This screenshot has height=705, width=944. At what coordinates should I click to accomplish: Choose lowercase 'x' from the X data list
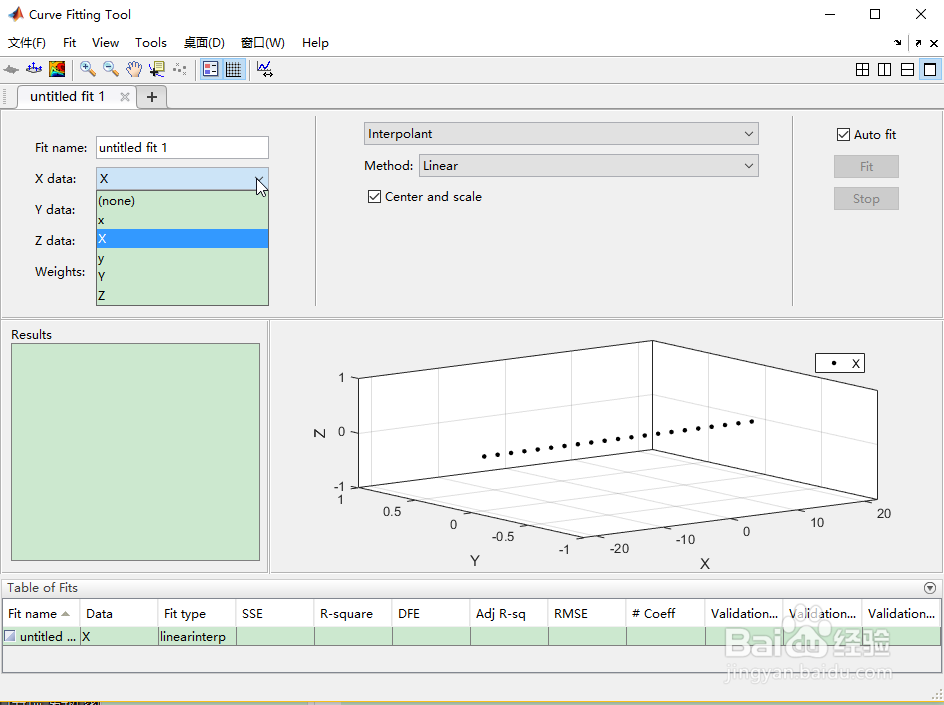(182, 220)
